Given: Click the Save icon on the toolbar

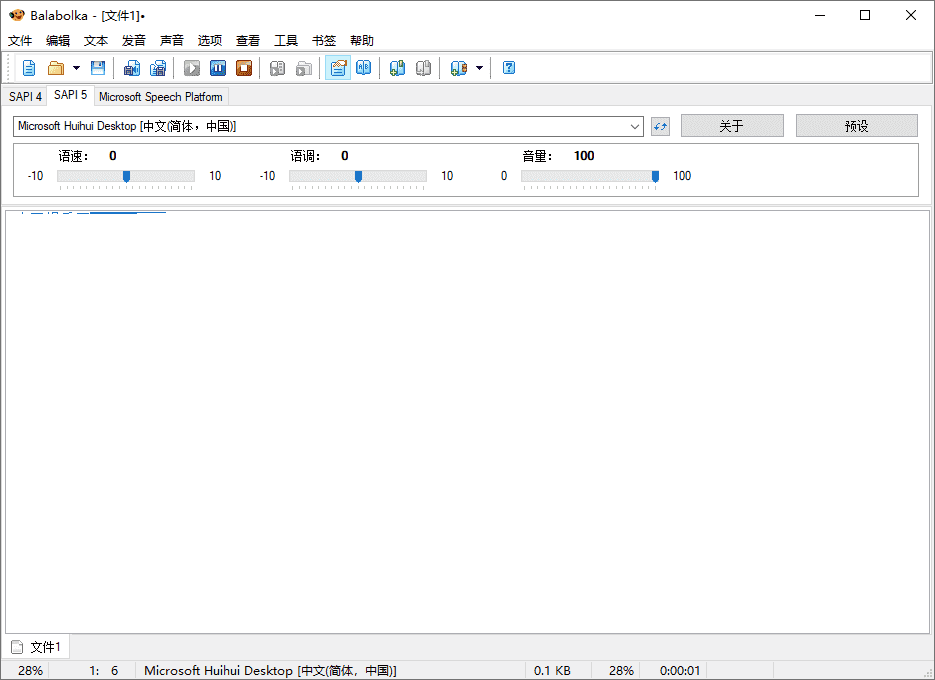Looking at the screenshot, I should (x=97, y=67).
